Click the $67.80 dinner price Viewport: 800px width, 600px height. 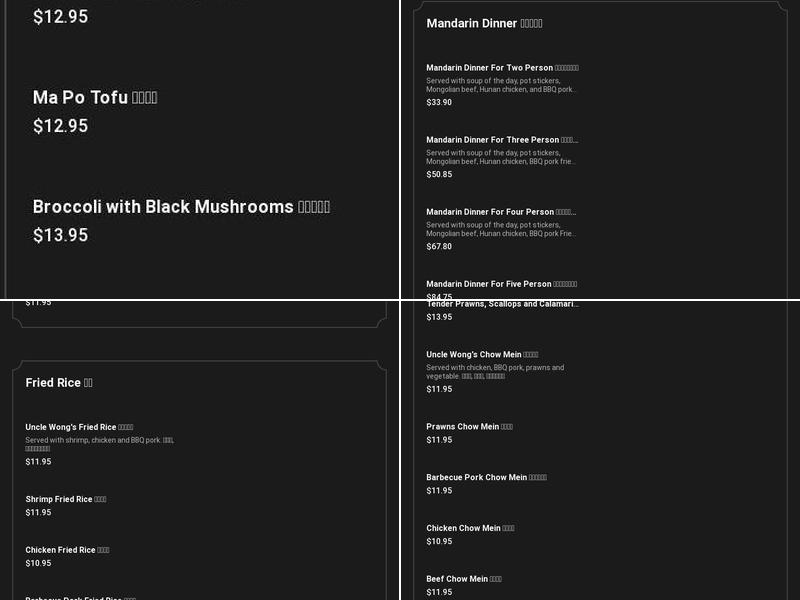pos(439,246)
